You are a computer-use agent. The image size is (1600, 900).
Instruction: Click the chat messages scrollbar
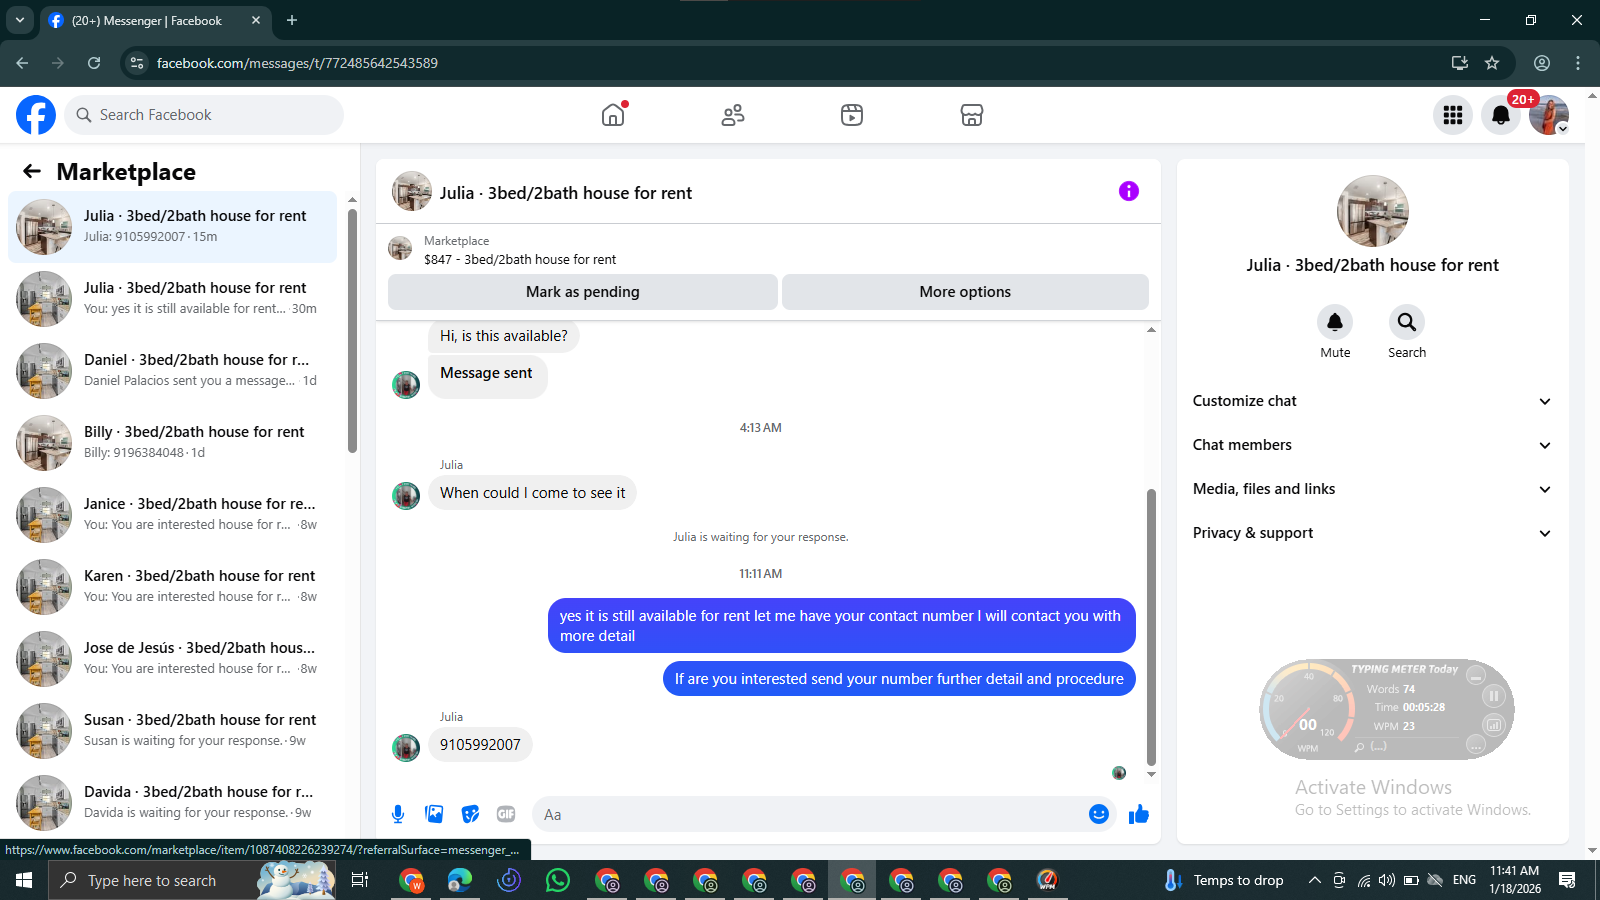coord(1151,627)
